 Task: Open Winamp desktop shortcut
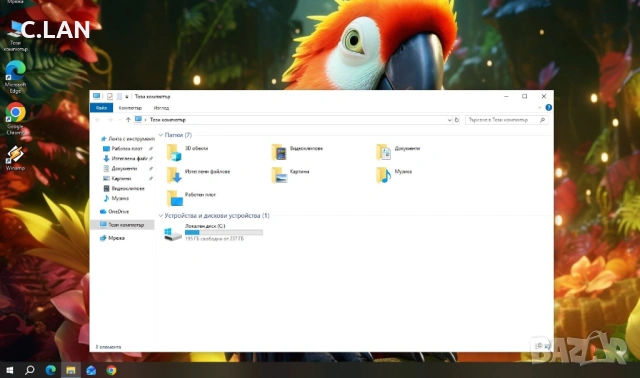[x=15, y=158]
